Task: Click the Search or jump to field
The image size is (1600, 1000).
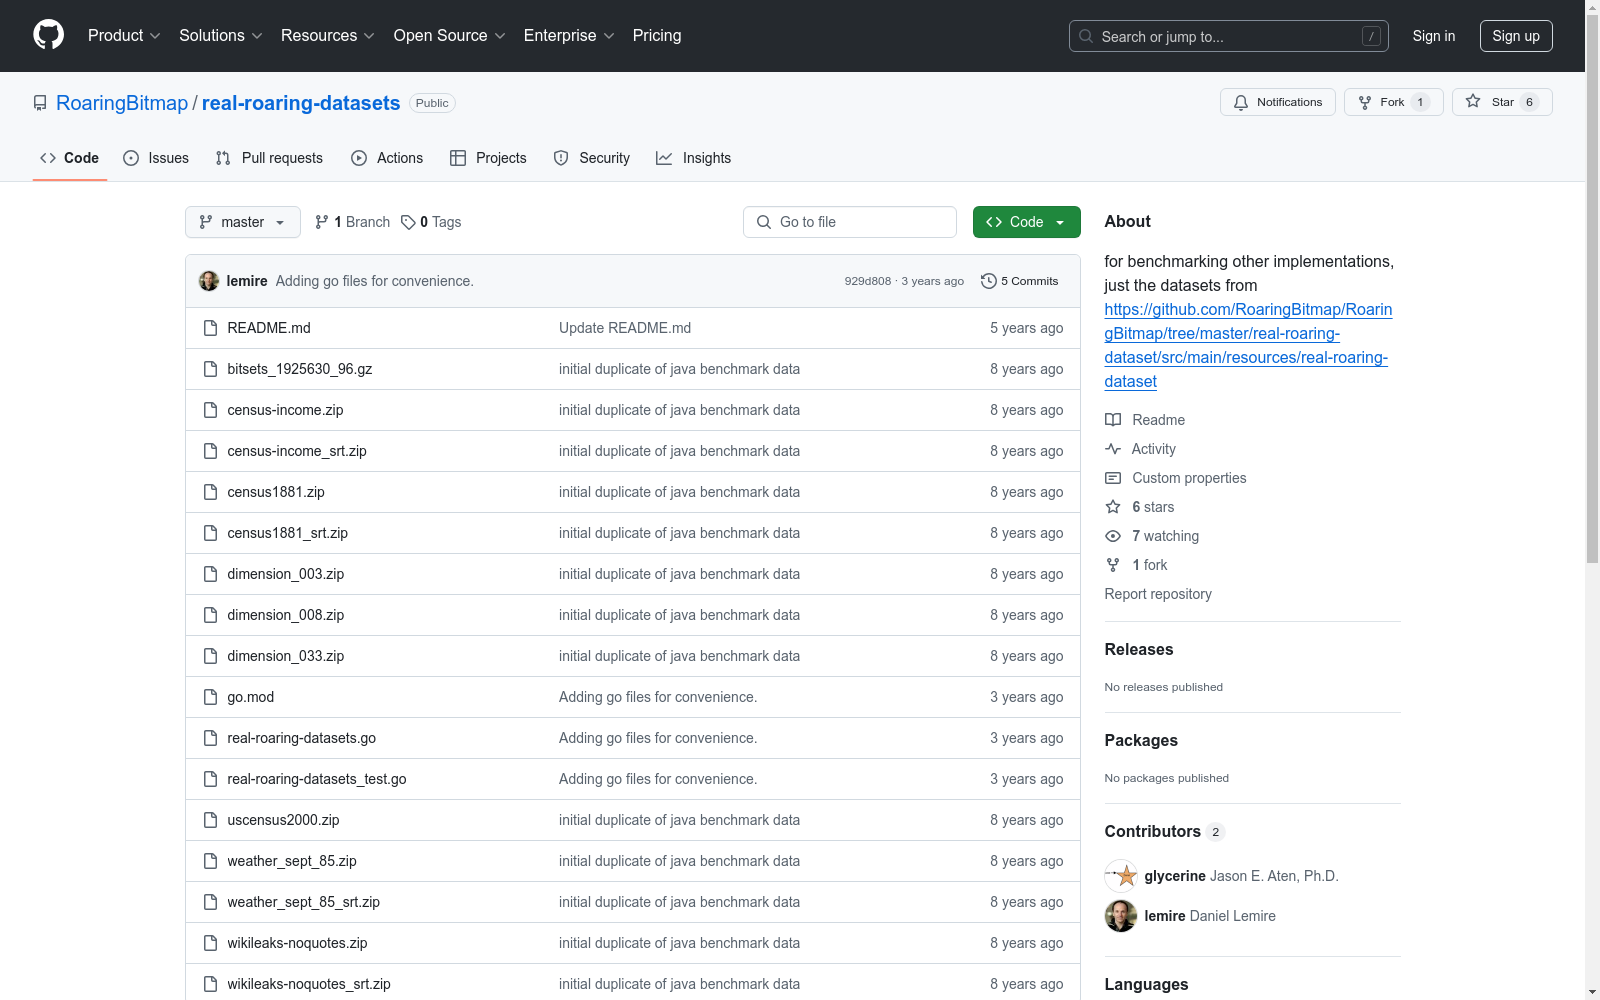Action: click(x=1229, y=36)
